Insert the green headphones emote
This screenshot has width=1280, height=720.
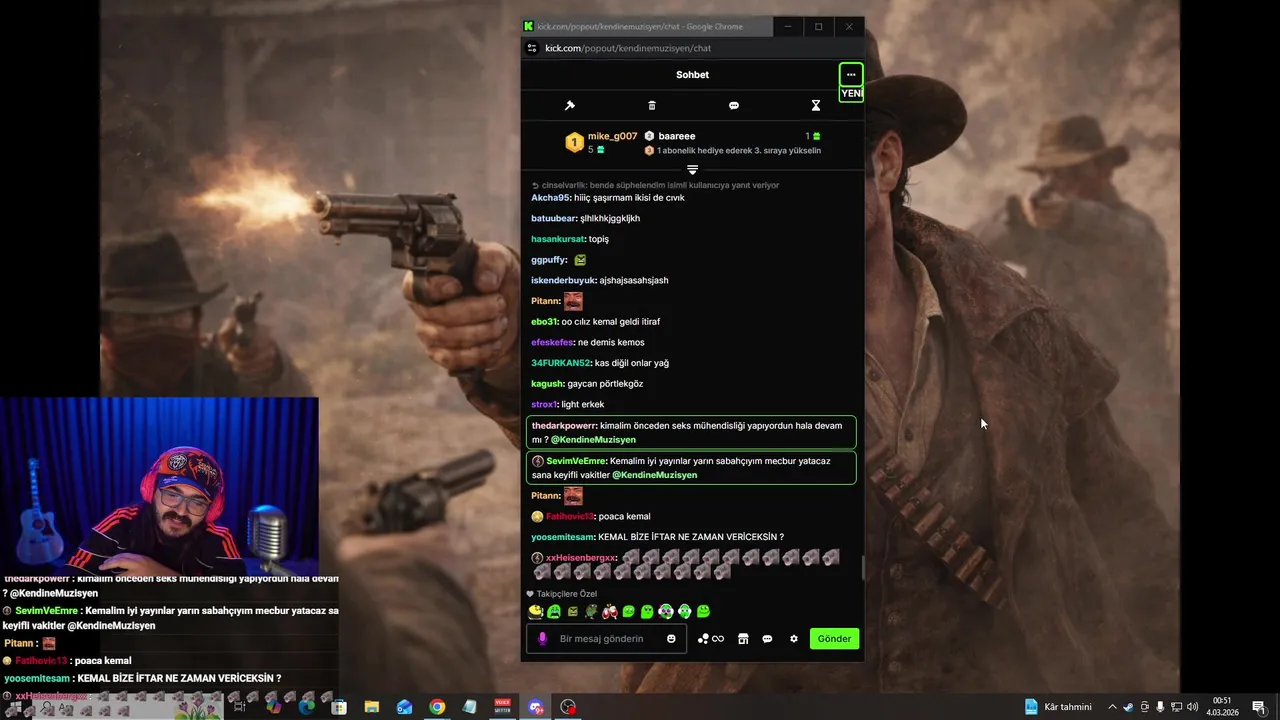[x=684, y=611]
